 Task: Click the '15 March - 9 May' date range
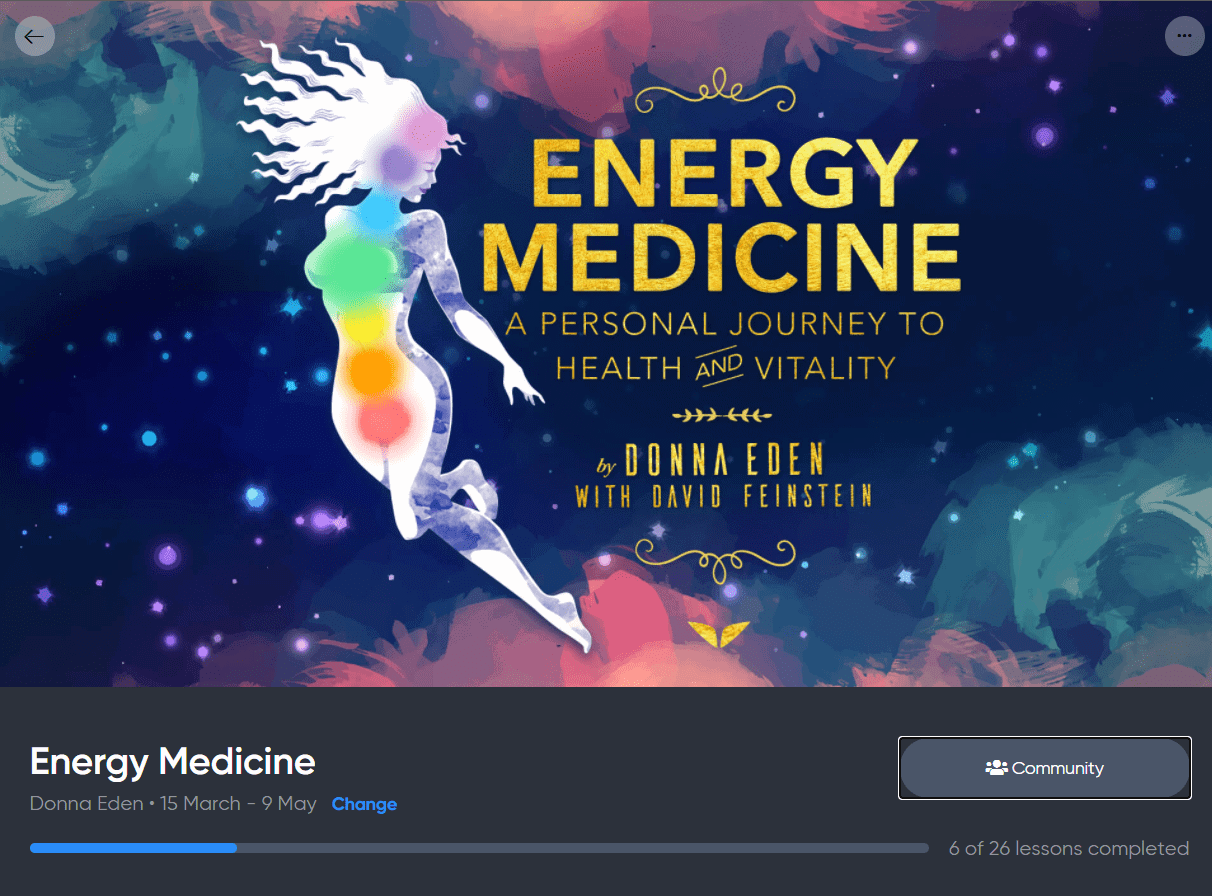[237, 804]
